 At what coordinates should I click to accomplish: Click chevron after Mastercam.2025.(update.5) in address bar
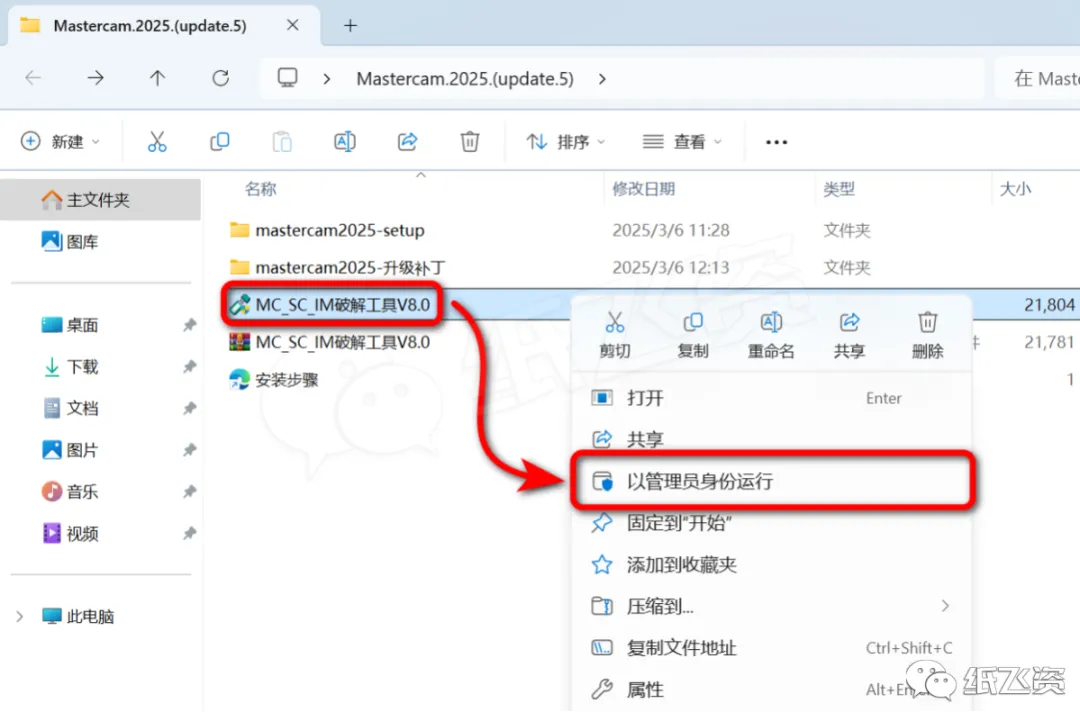[603, 79]
